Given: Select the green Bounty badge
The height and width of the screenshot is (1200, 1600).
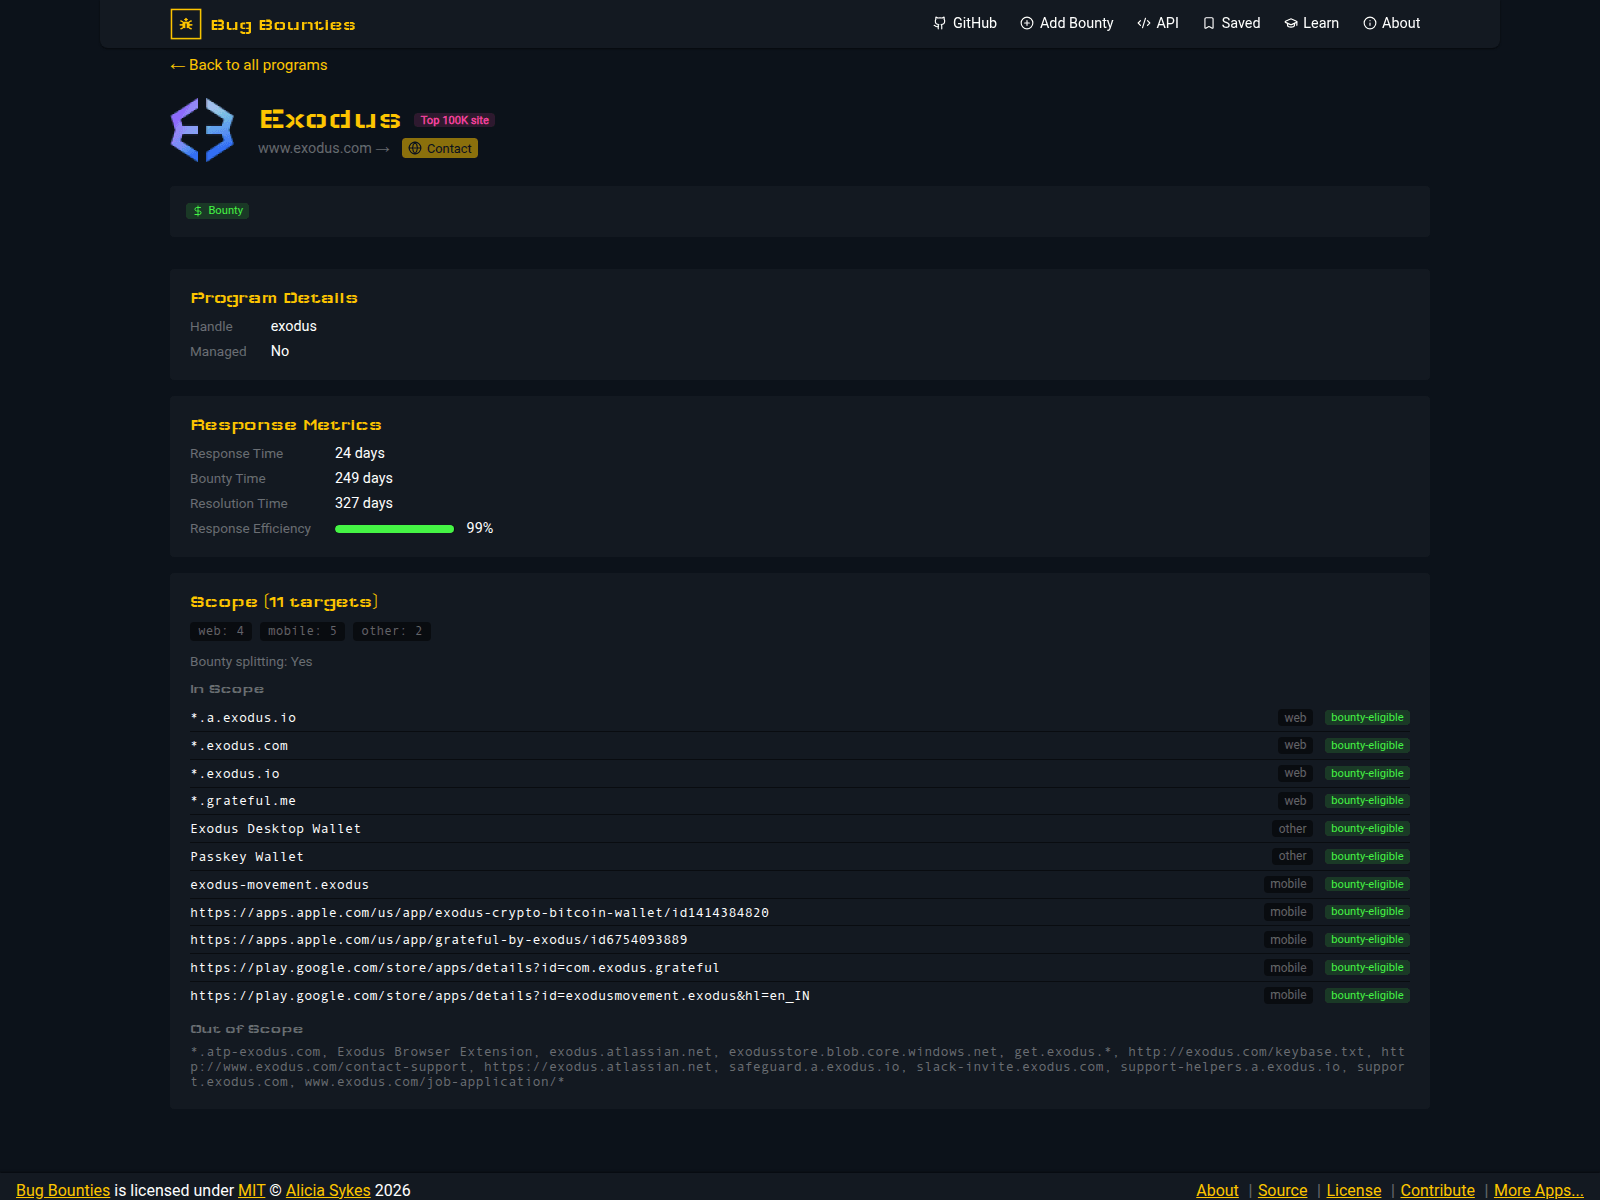Looking at the screenshot, I should click(217, 210).
